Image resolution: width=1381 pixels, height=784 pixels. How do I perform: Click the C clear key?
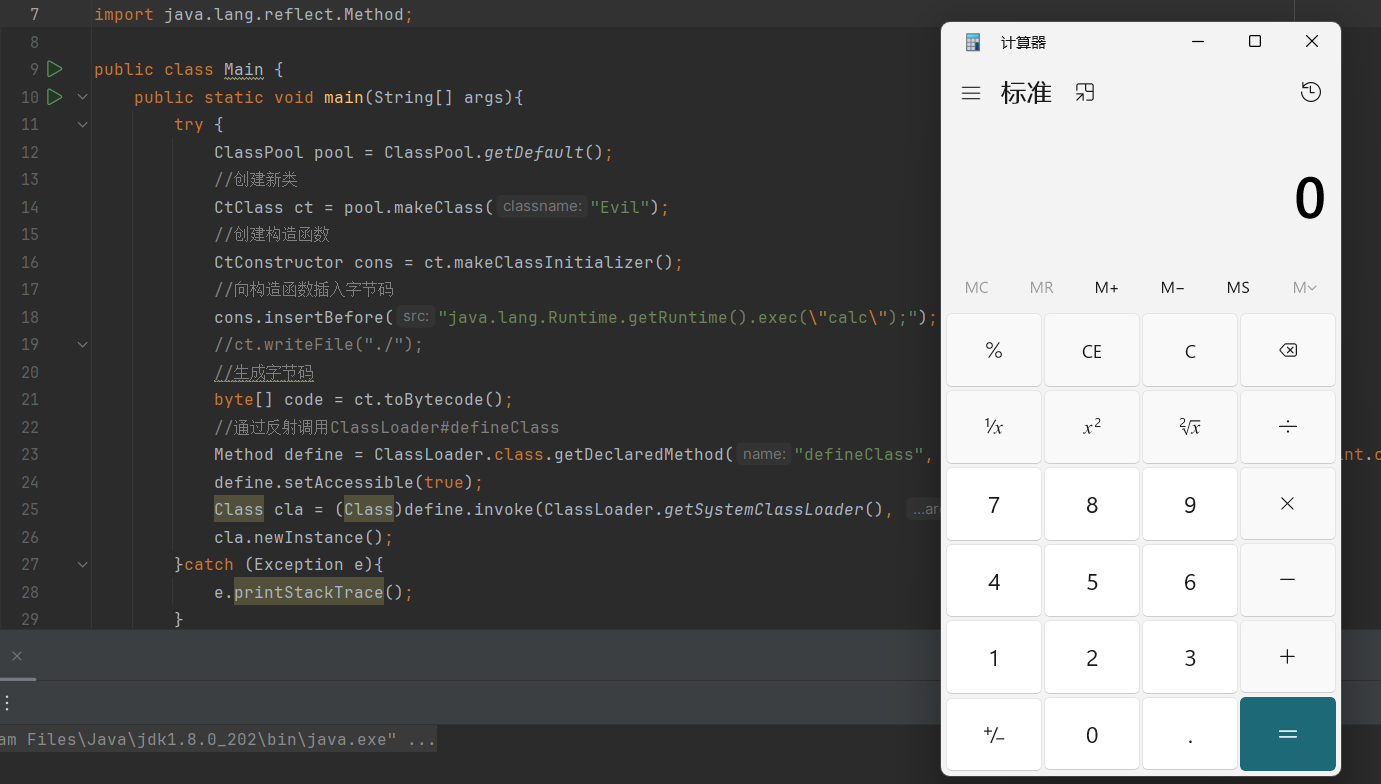tap(1190, 351)
